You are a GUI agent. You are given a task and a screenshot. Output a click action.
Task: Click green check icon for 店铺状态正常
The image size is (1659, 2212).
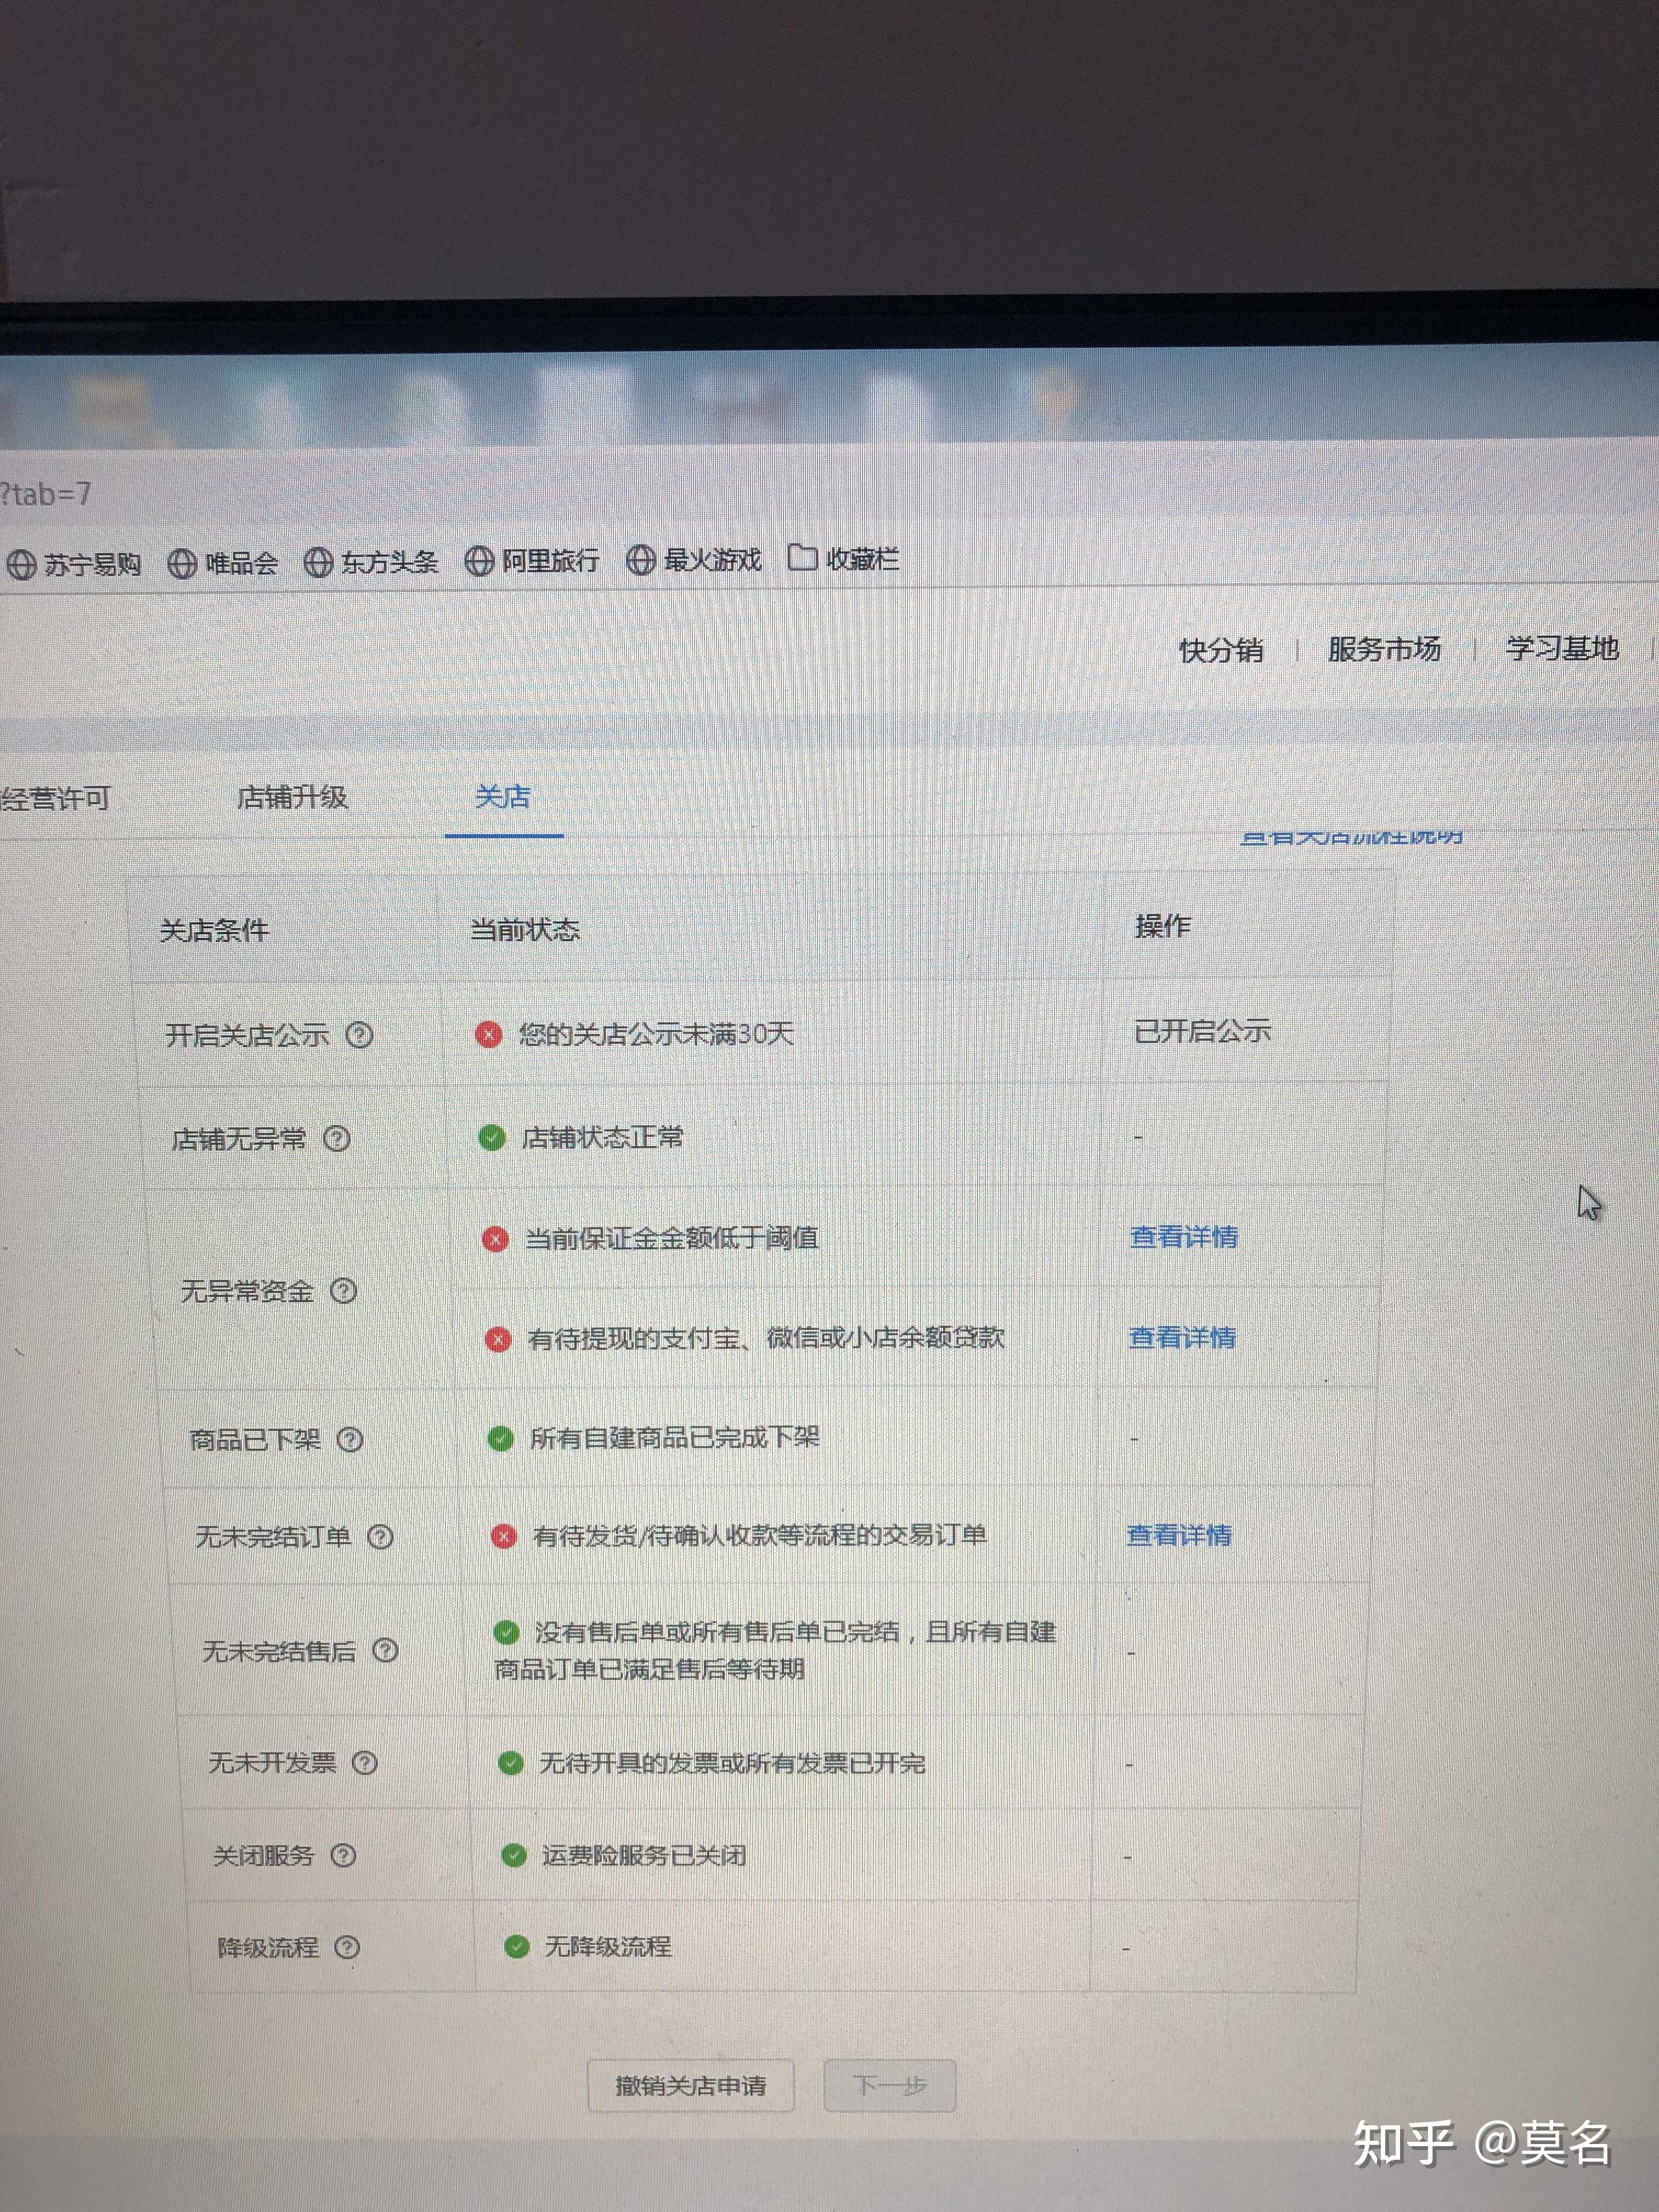[491, 1138]
